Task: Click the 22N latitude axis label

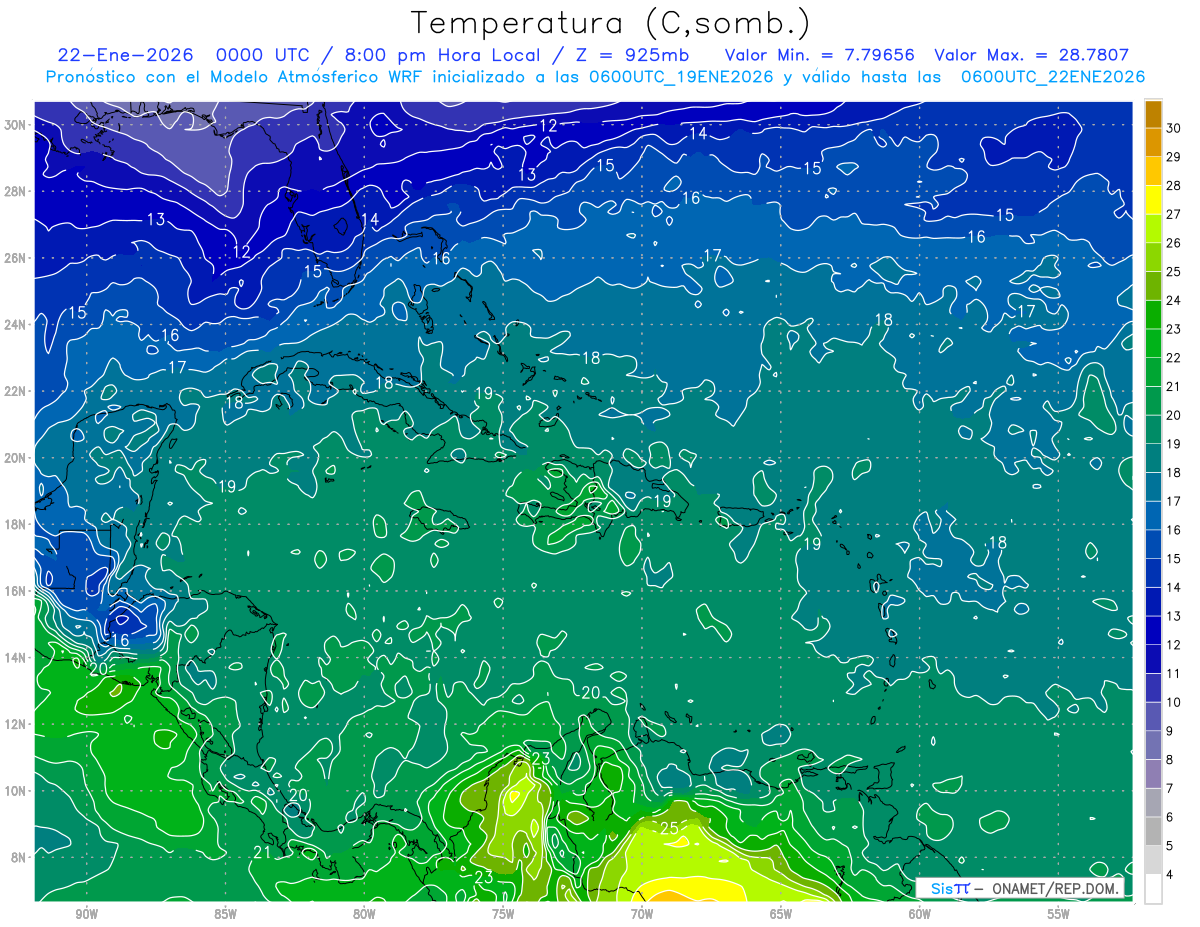Action: pyautogui.click(x=16, y=391)
